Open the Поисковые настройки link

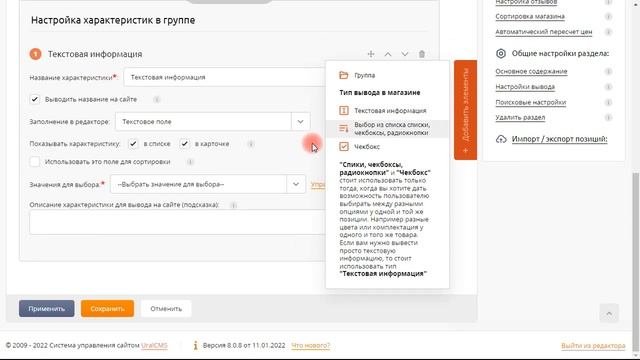(531, 102)
